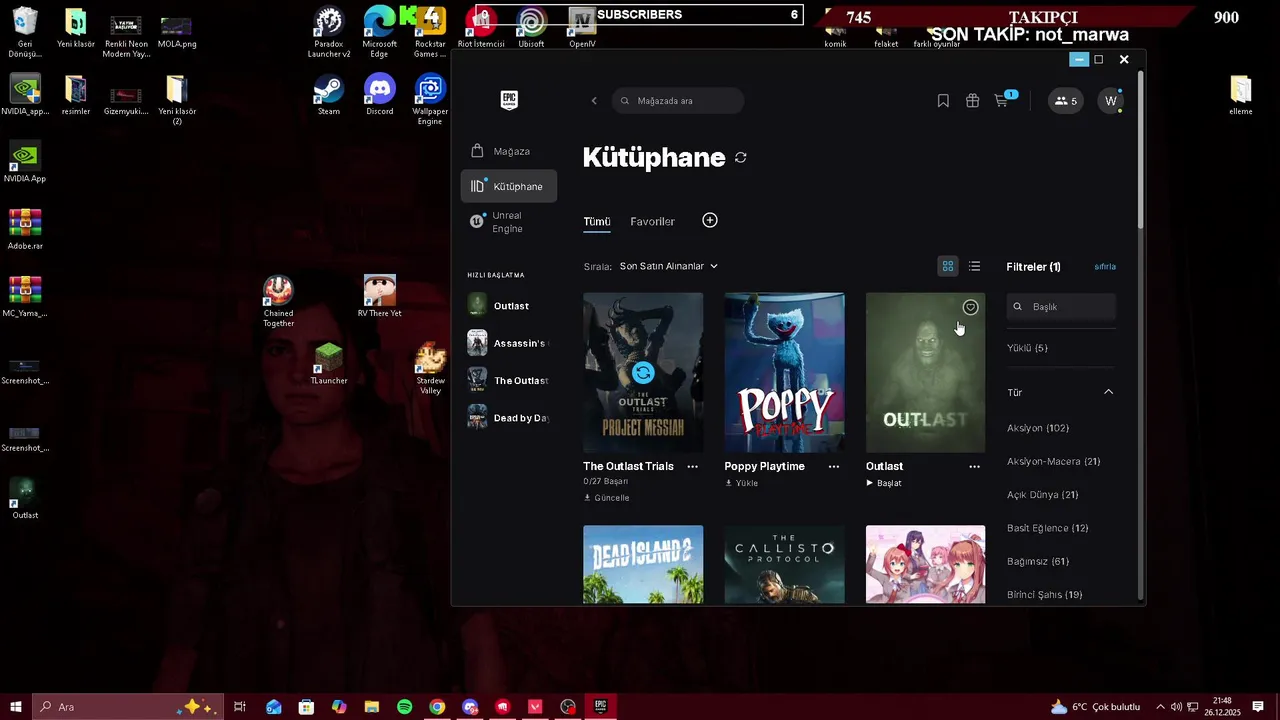Select the RV There Yet desktop icon
The height and width of the screenshot is (720, 1280).
coord(380,297)
